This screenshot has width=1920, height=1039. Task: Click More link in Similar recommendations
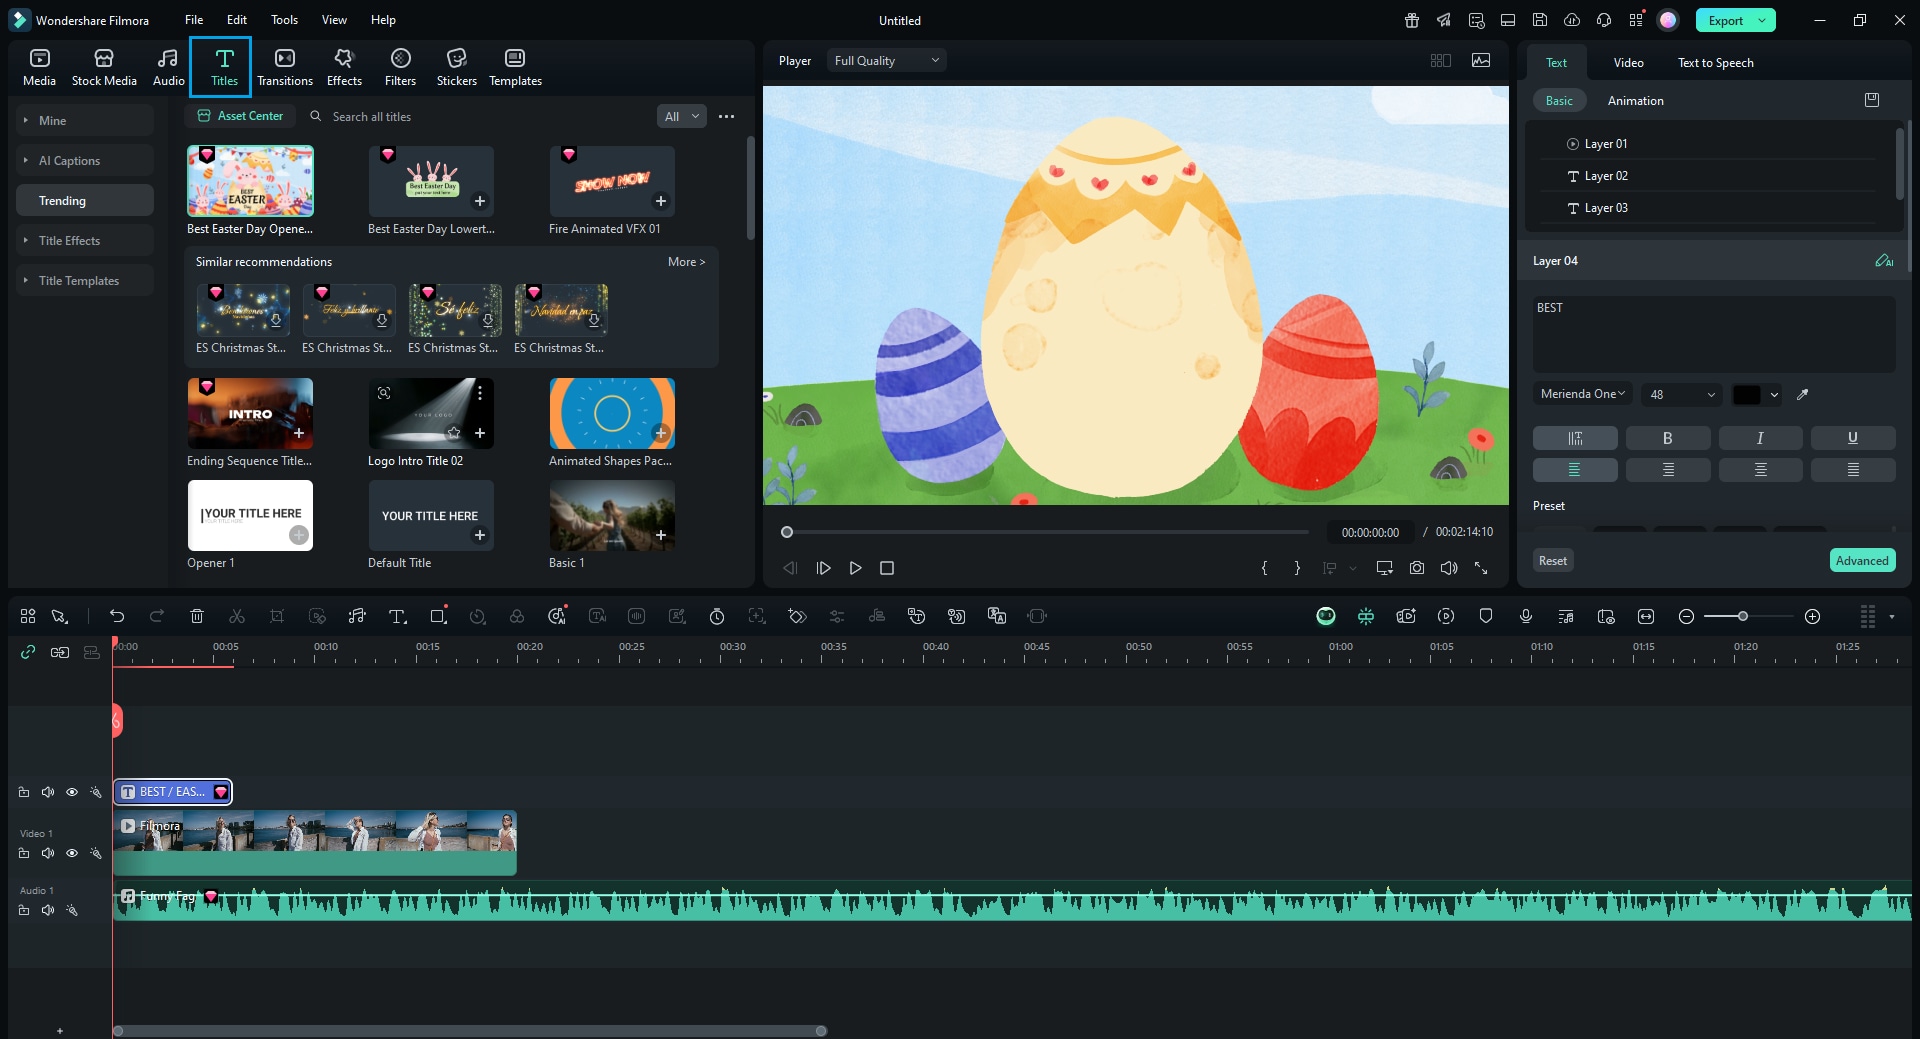point(686,262)
